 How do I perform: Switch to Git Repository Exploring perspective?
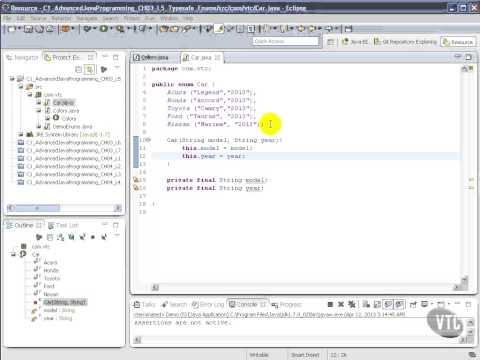(405, 42)
